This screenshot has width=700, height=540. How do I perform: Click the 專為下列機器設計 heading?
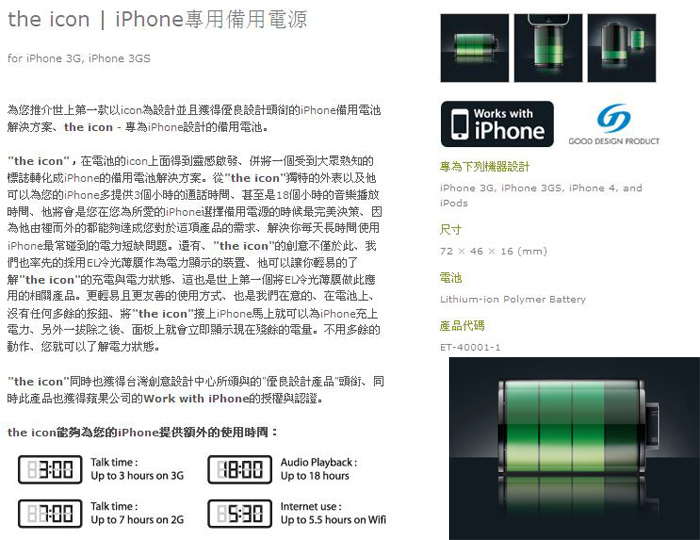(484, 167)
